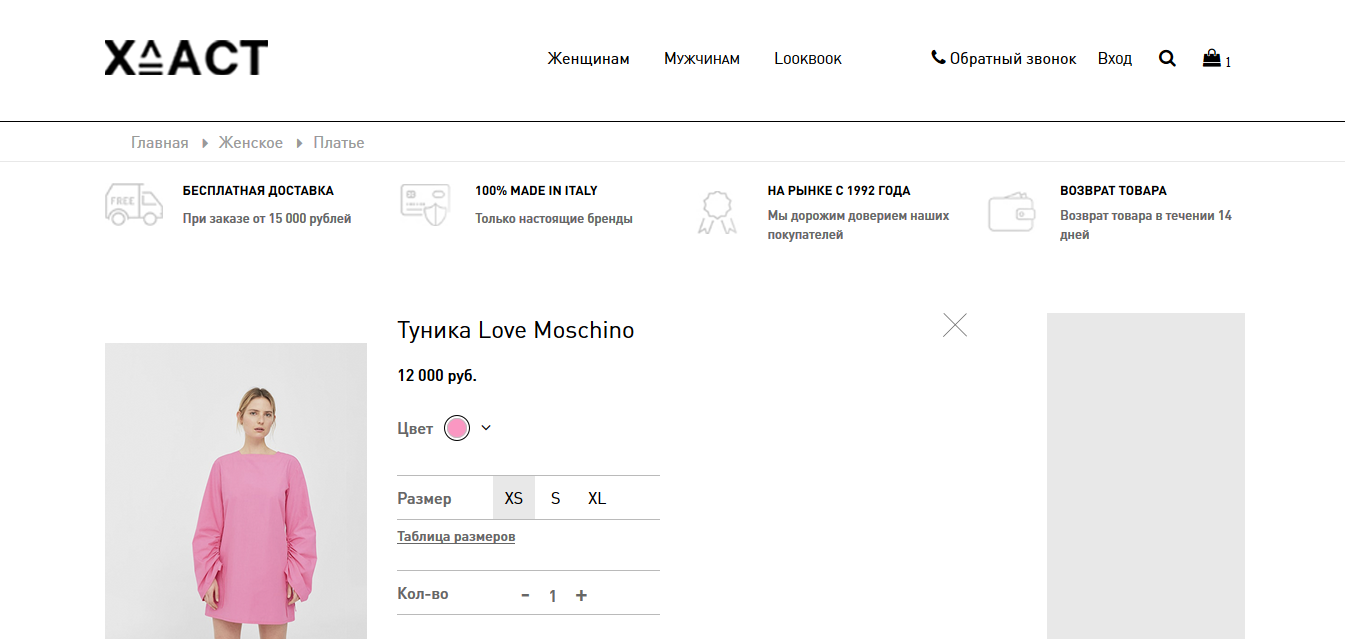Click the wallet return icon

point(1012,211)
